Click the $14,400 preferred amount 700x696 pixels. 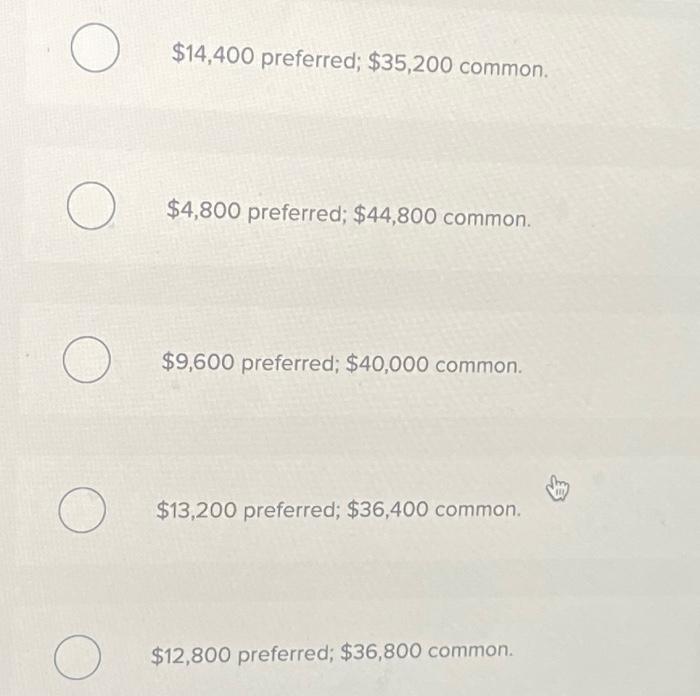pos(265,56)
